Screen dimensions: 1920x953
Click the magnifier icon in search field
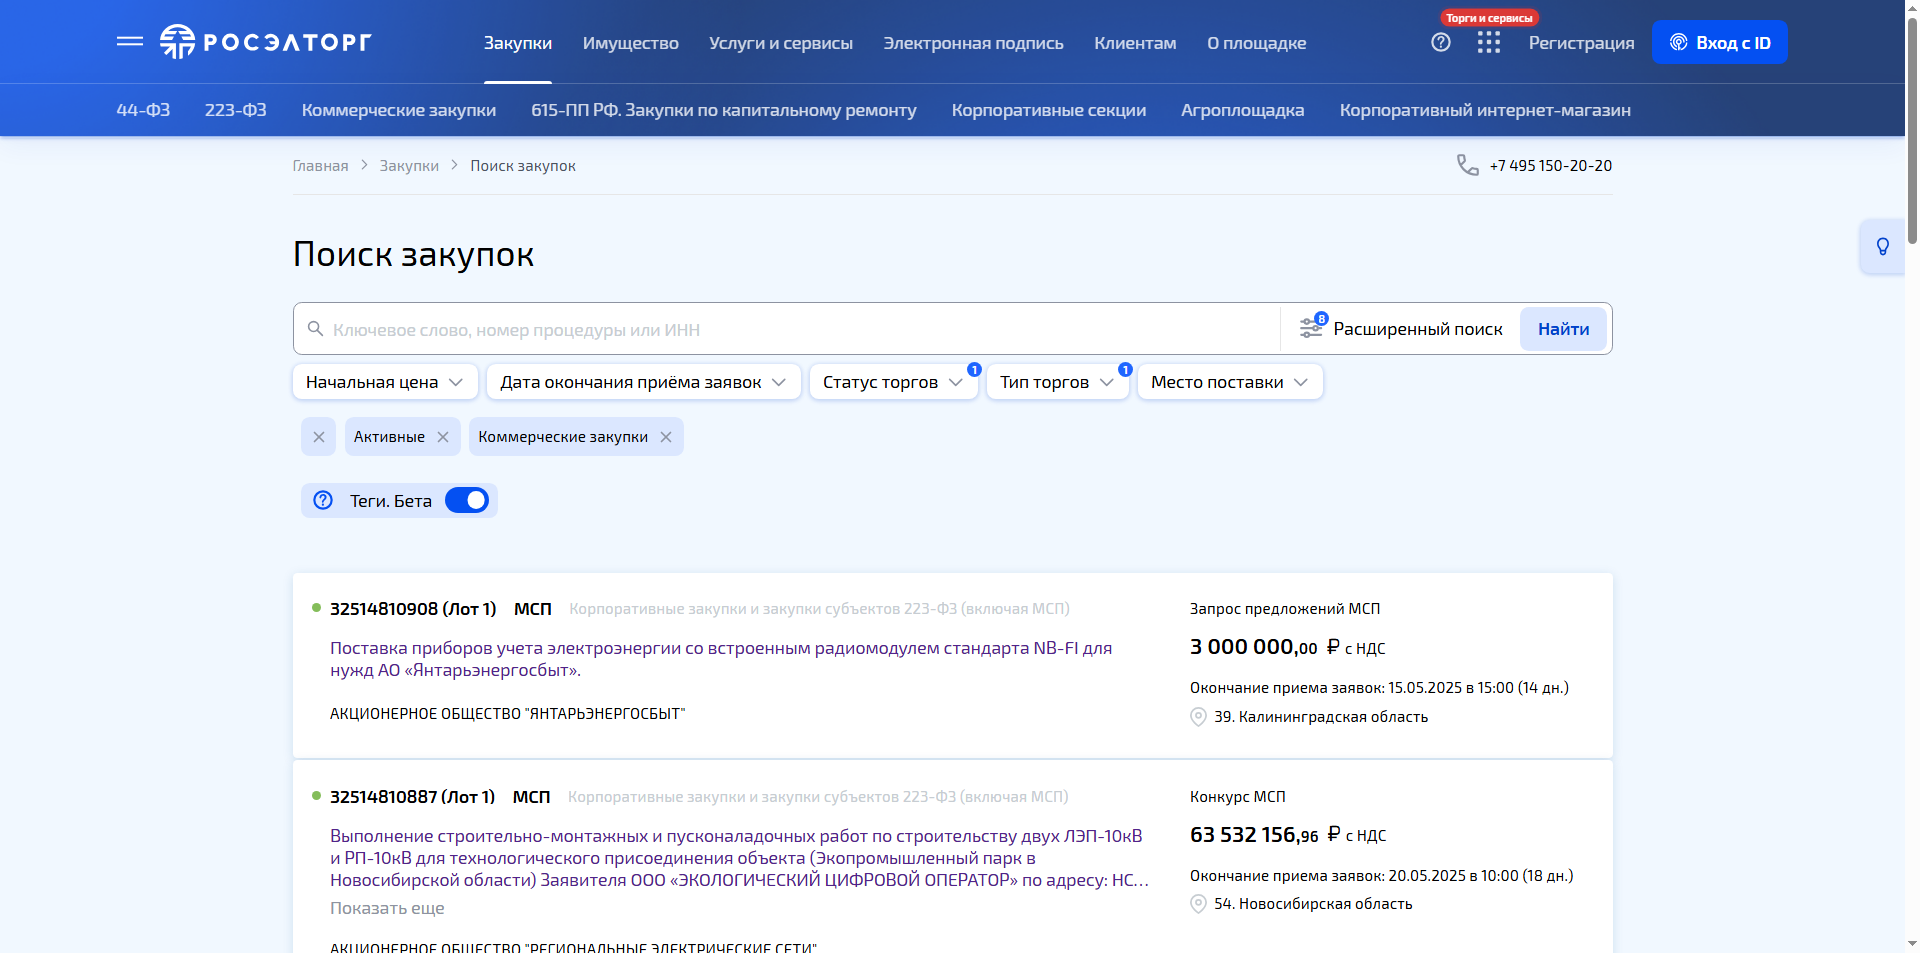(x=315, y=329)
